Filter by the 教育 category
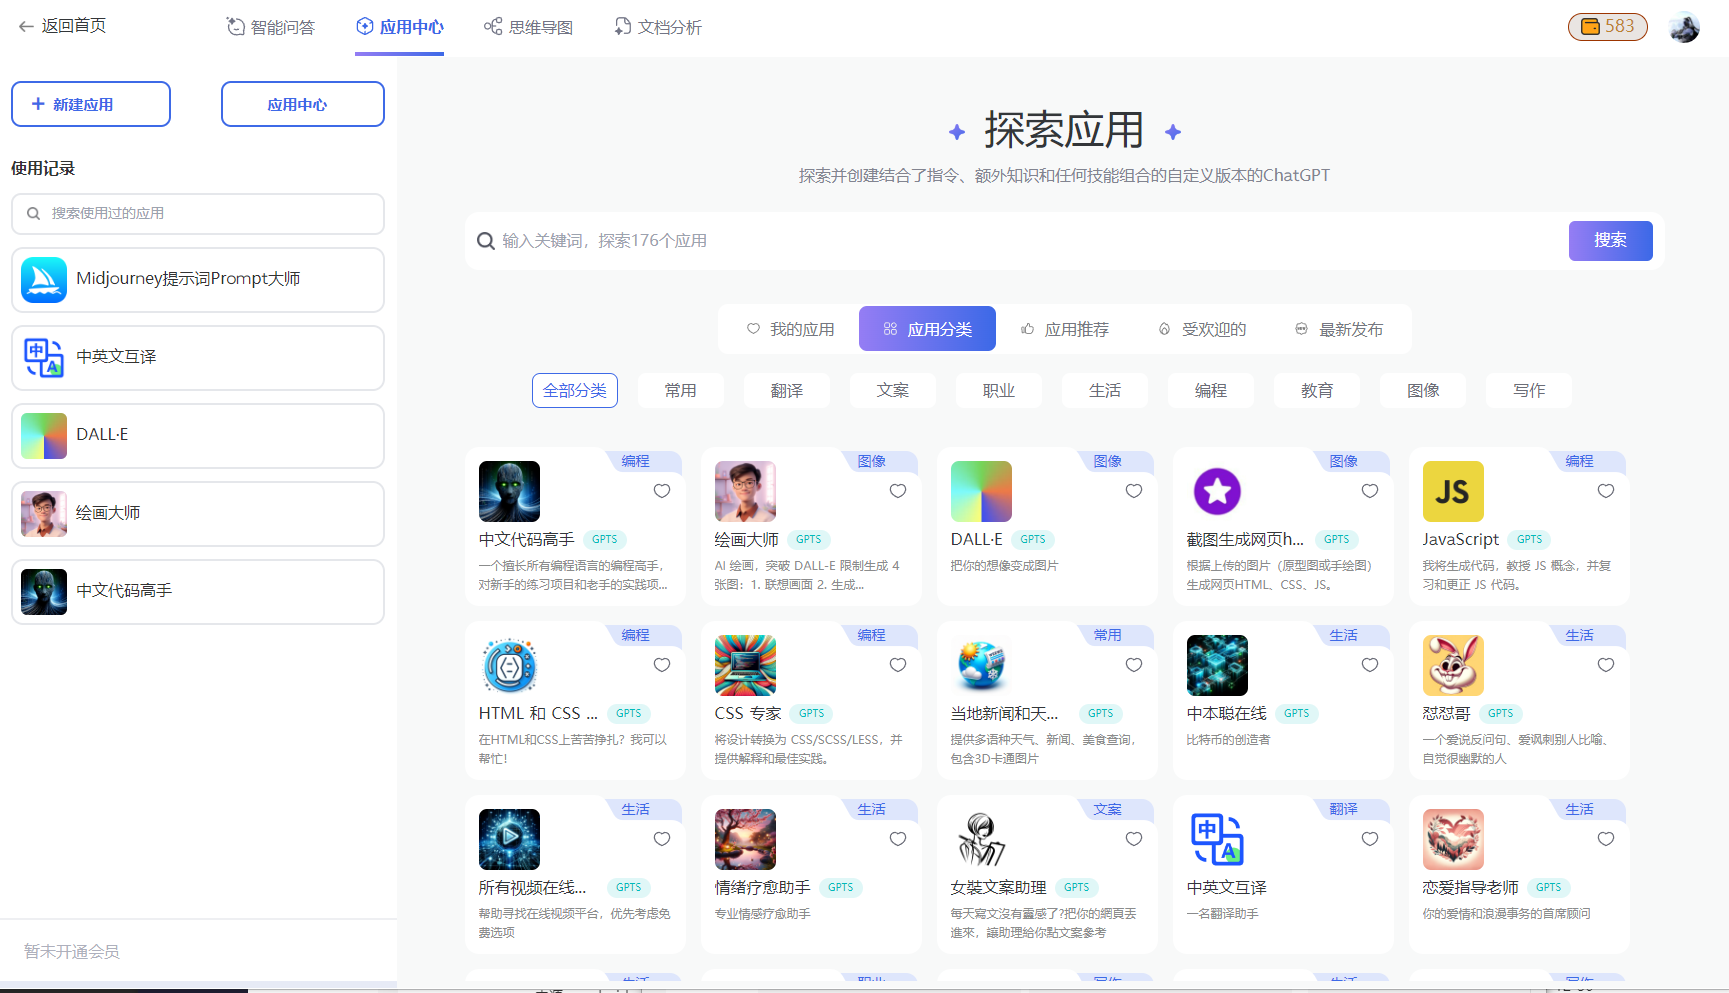 1317,390
